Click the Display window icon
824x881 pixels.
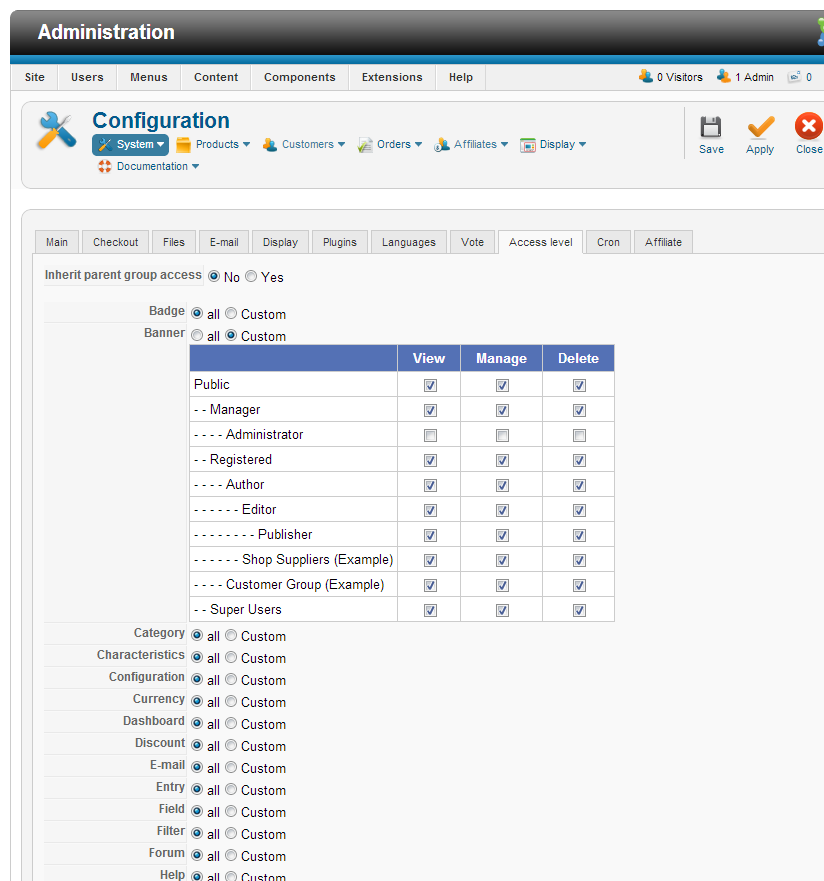pyautogui.click(x=527, y=145)
